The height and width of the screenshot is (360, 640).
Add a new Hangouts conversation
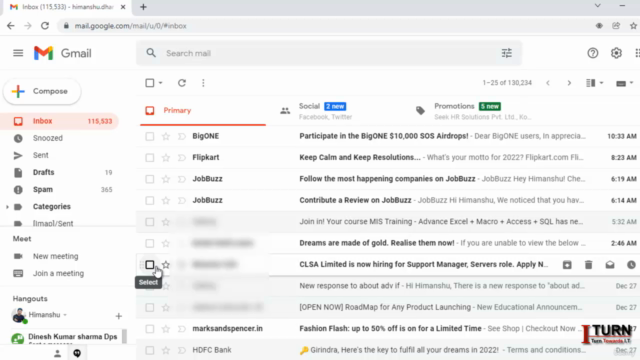pyautogui.click(x=118, y=316)
